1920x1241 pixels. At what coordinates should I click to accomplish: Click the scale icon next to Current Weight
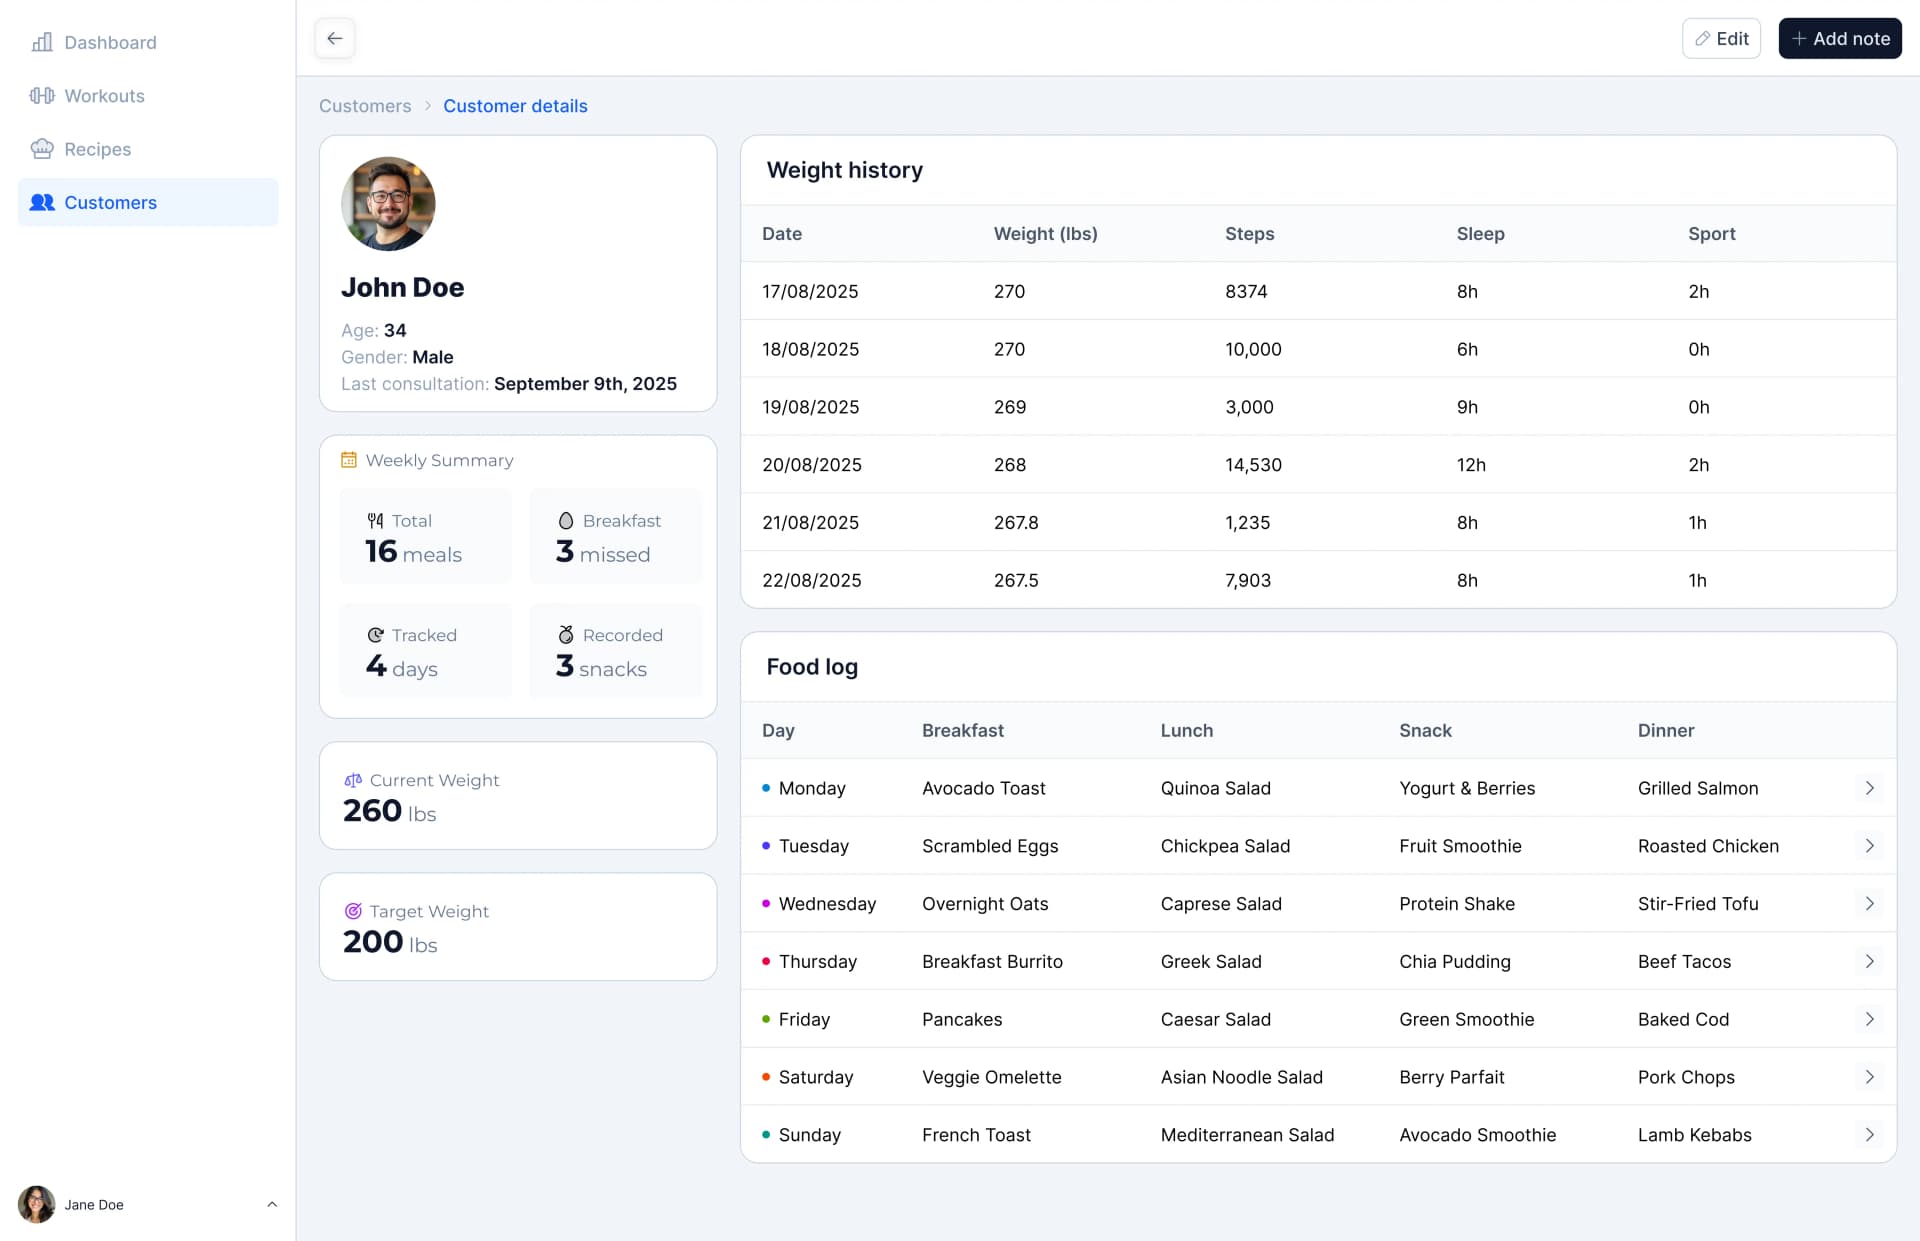tap(353, 780)
